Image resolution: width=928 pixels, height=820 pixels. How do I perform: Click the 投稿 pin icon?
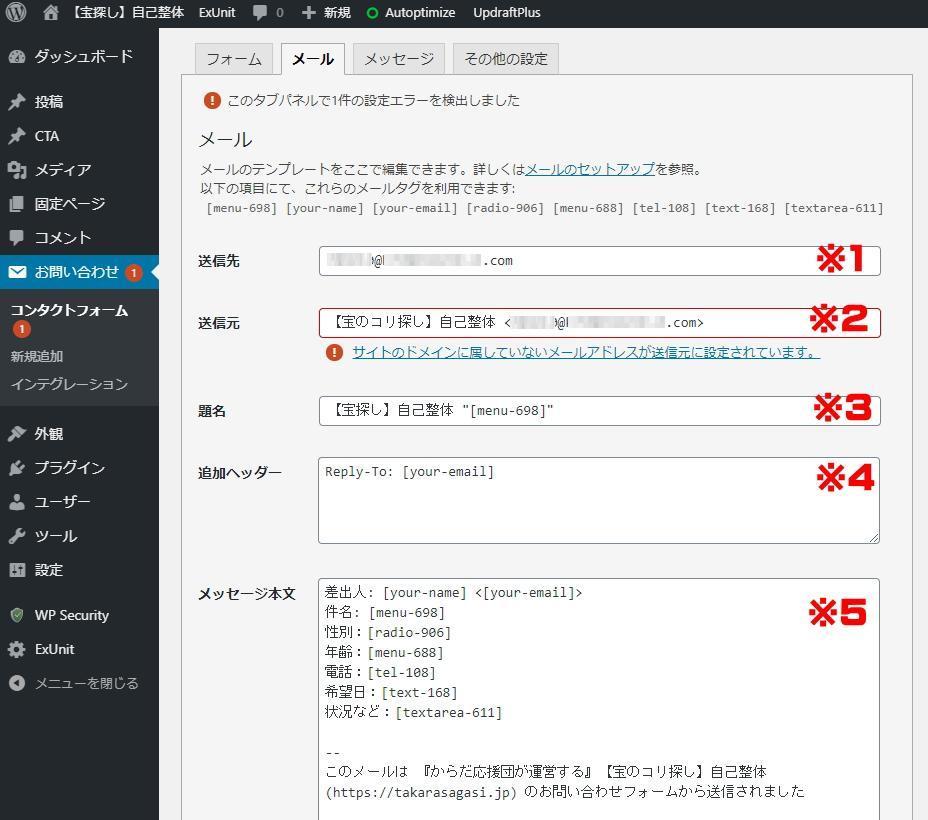pos(17,102)
